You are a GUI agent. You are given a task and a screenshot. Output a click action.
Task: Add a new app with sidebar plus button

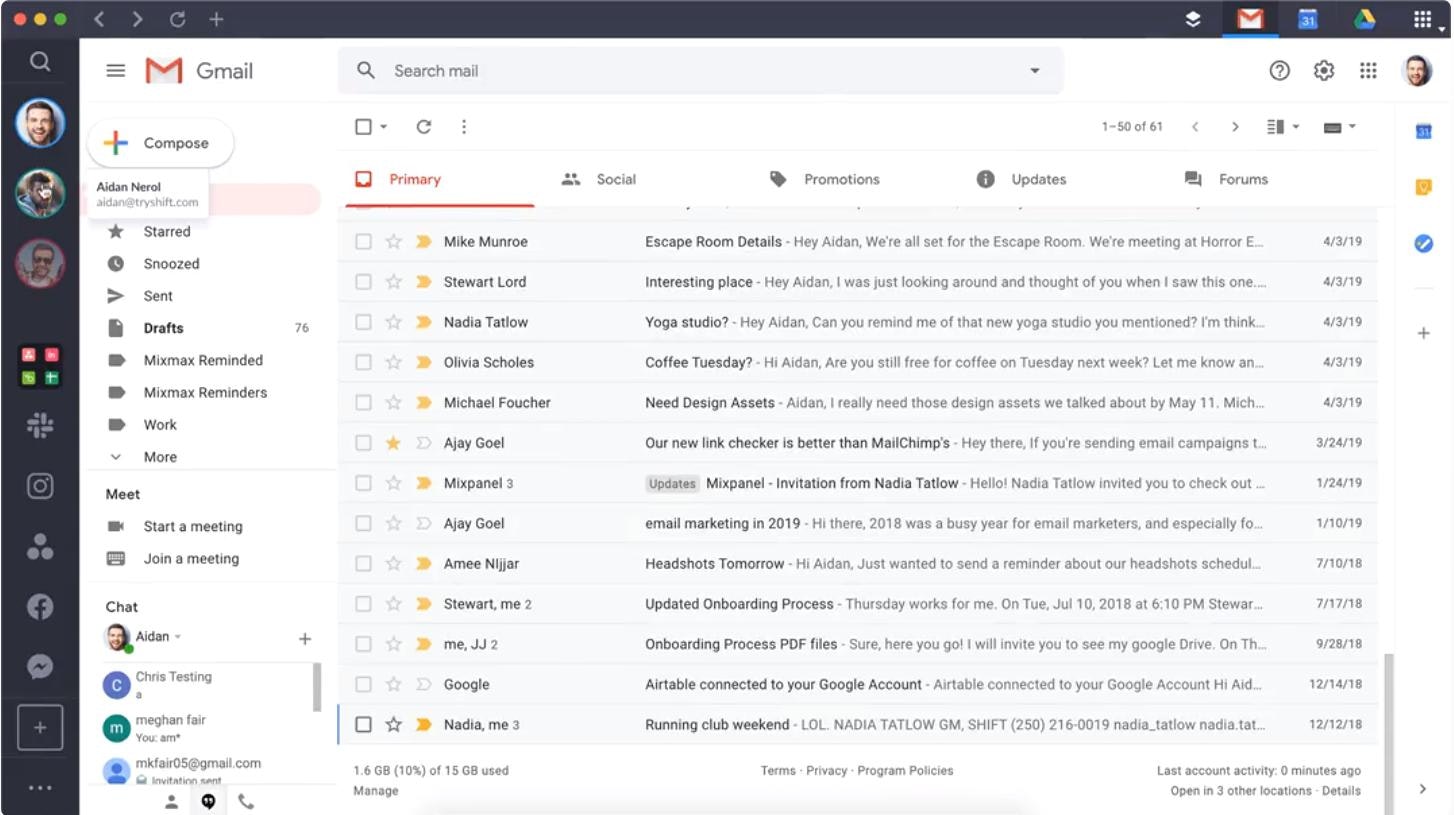(x=40, y=728)
